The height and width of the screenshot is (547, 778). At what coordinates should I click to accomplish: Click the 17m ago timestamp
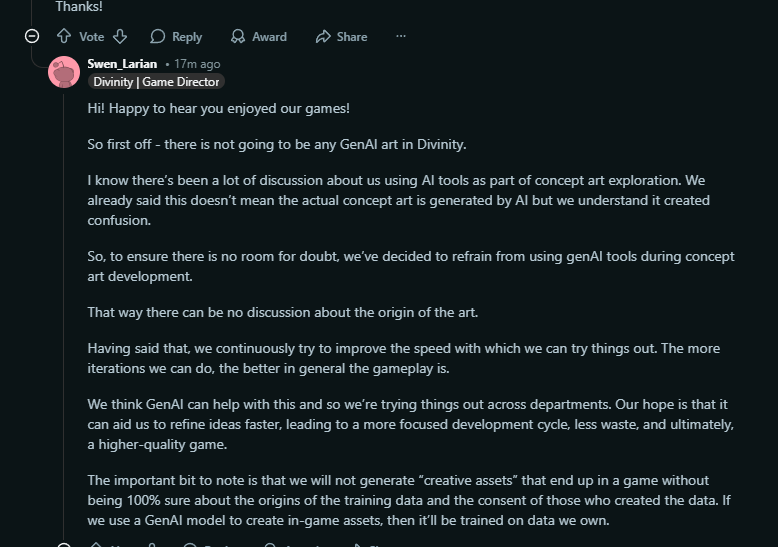click(196, 64)
